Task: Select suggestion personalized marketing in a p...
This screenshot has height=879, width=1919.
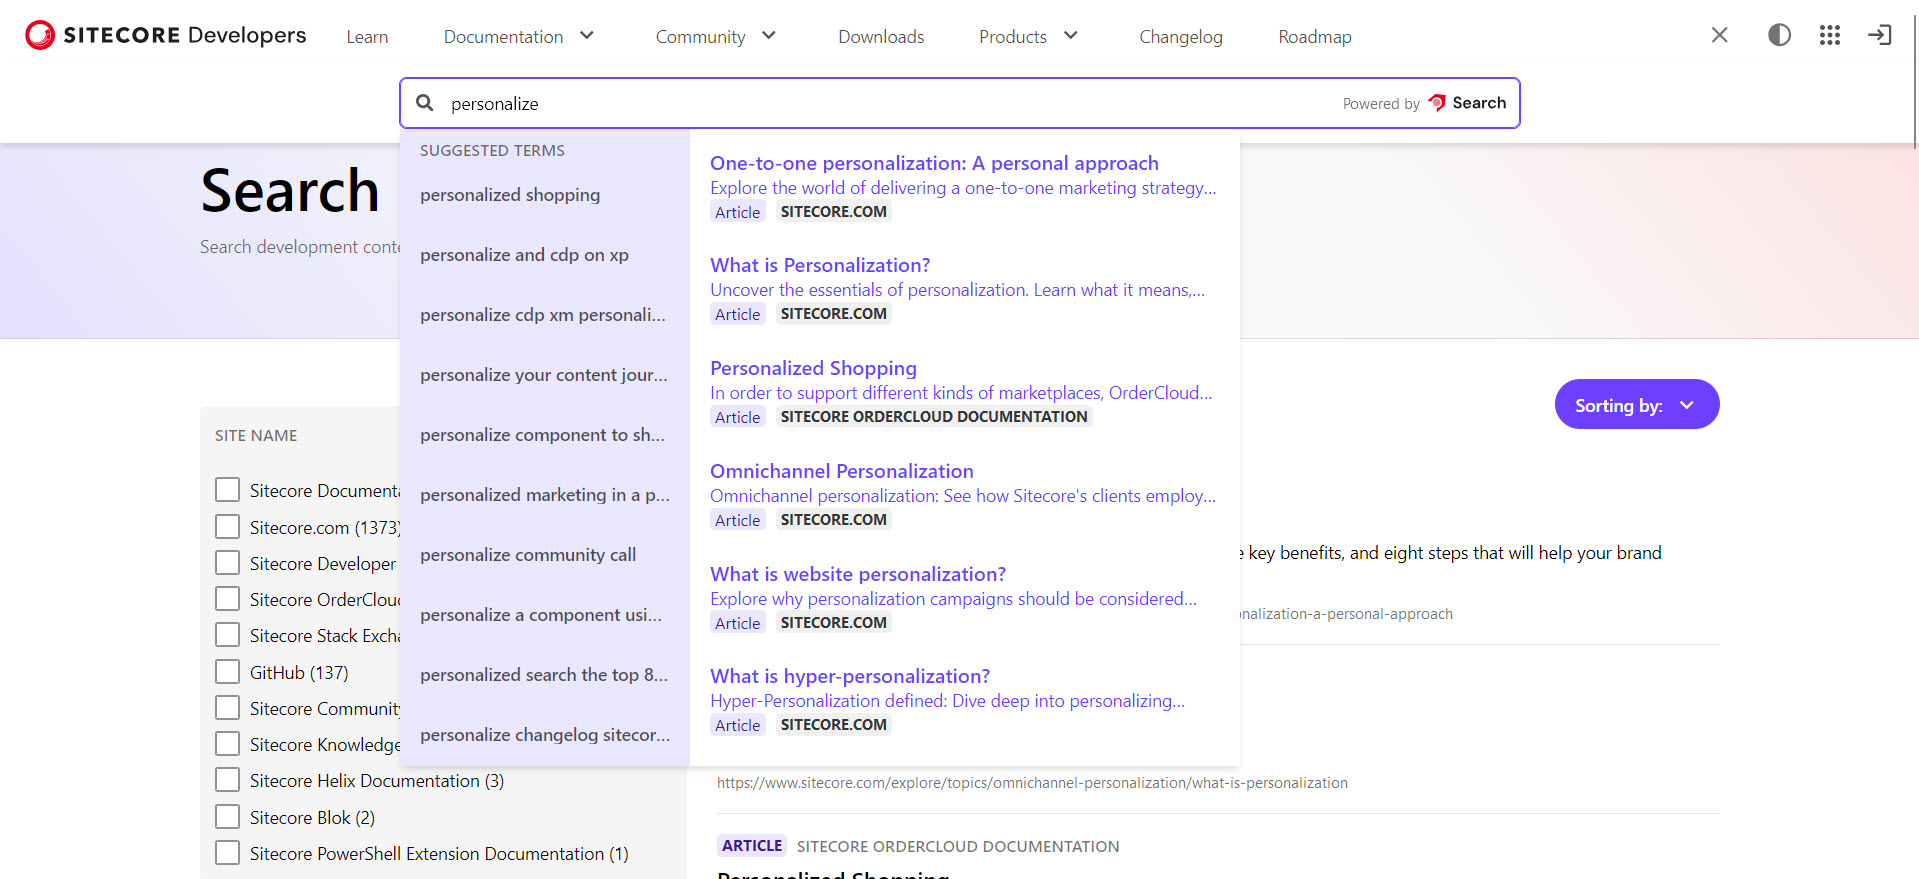Action: (545, 495)
